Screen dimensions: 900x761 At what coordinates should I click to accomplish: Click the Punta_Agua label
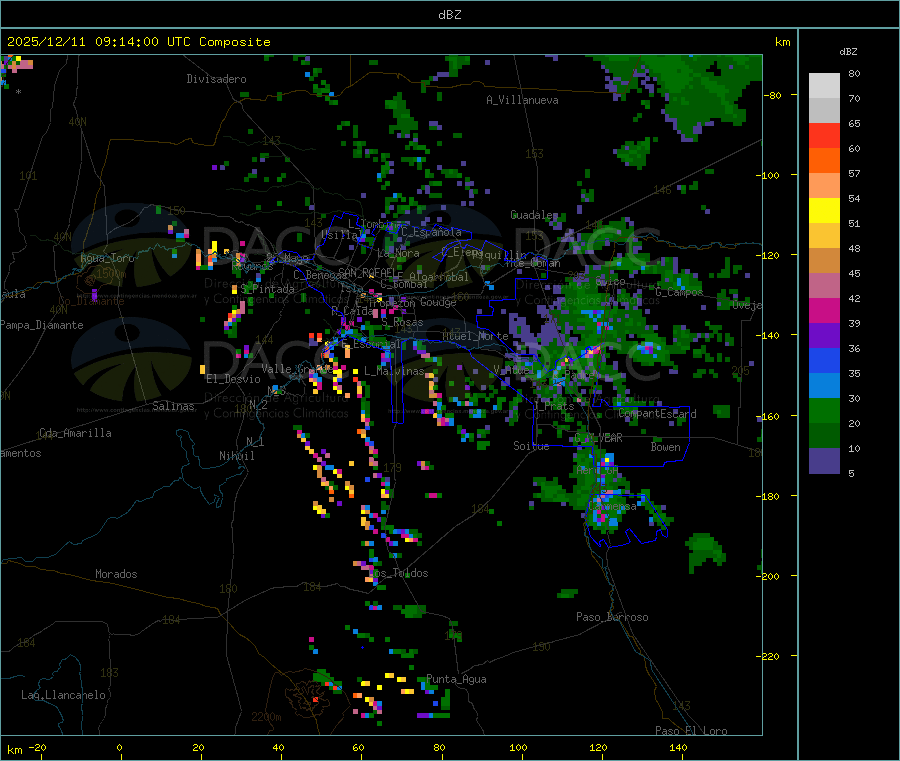point(456,679)
